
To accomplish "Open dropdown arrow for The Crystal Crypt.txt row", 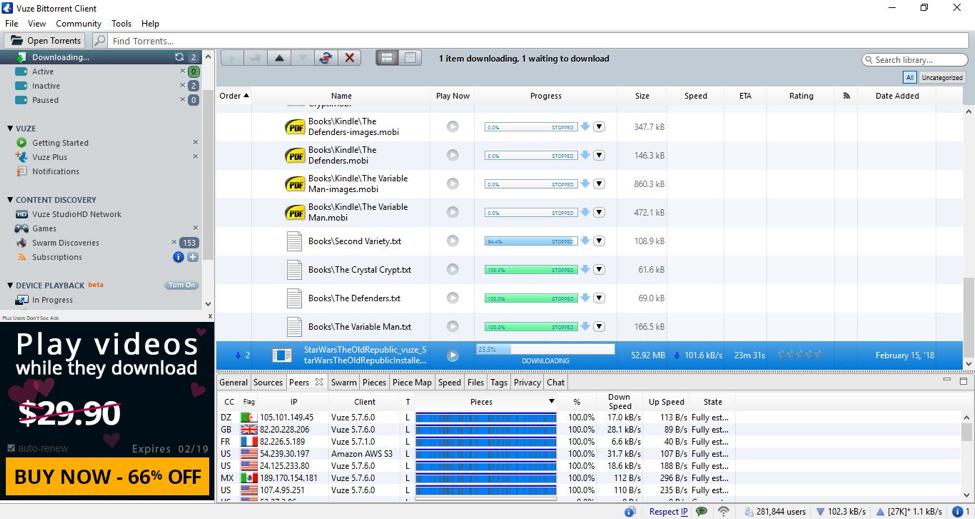I will (x=599, y=269).
